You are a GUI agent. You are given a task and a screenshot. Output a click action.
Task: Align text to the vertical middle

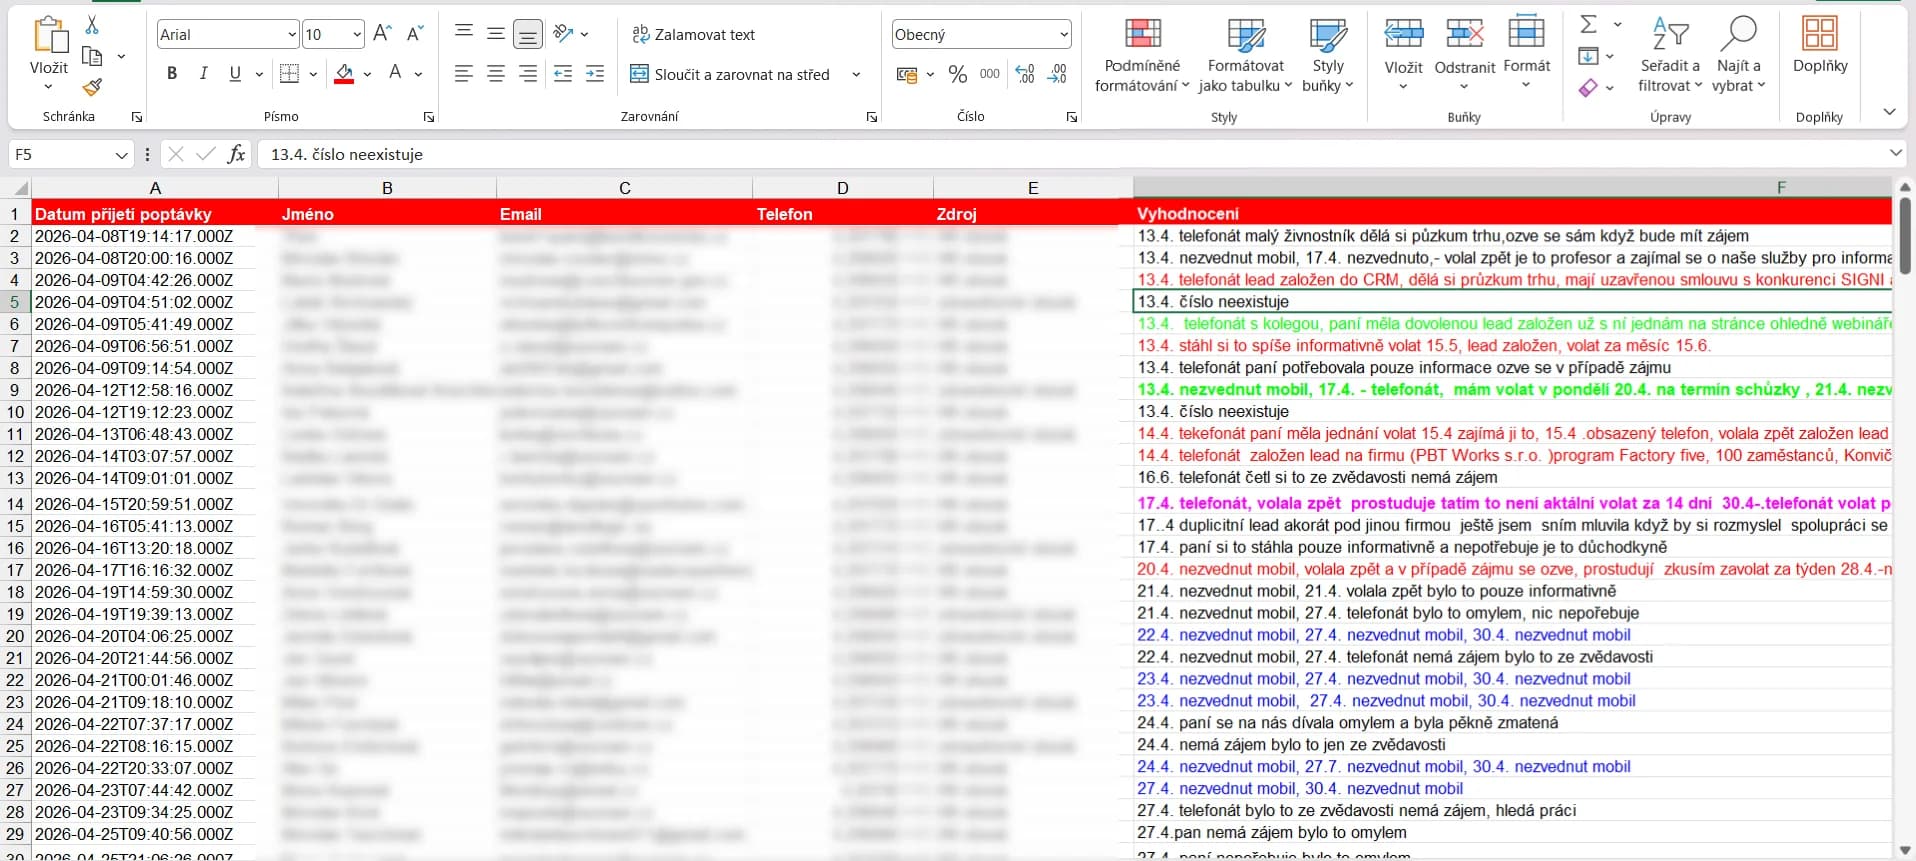(x=495, y=34)
